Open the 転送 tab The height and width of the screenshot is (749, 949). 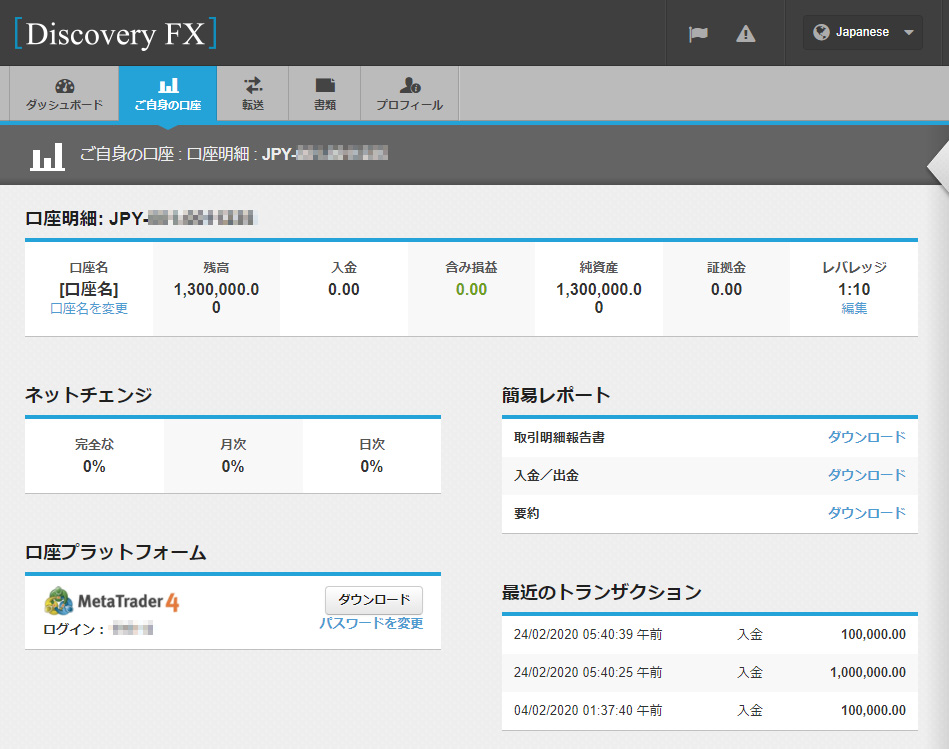click(x=253, y=93)
